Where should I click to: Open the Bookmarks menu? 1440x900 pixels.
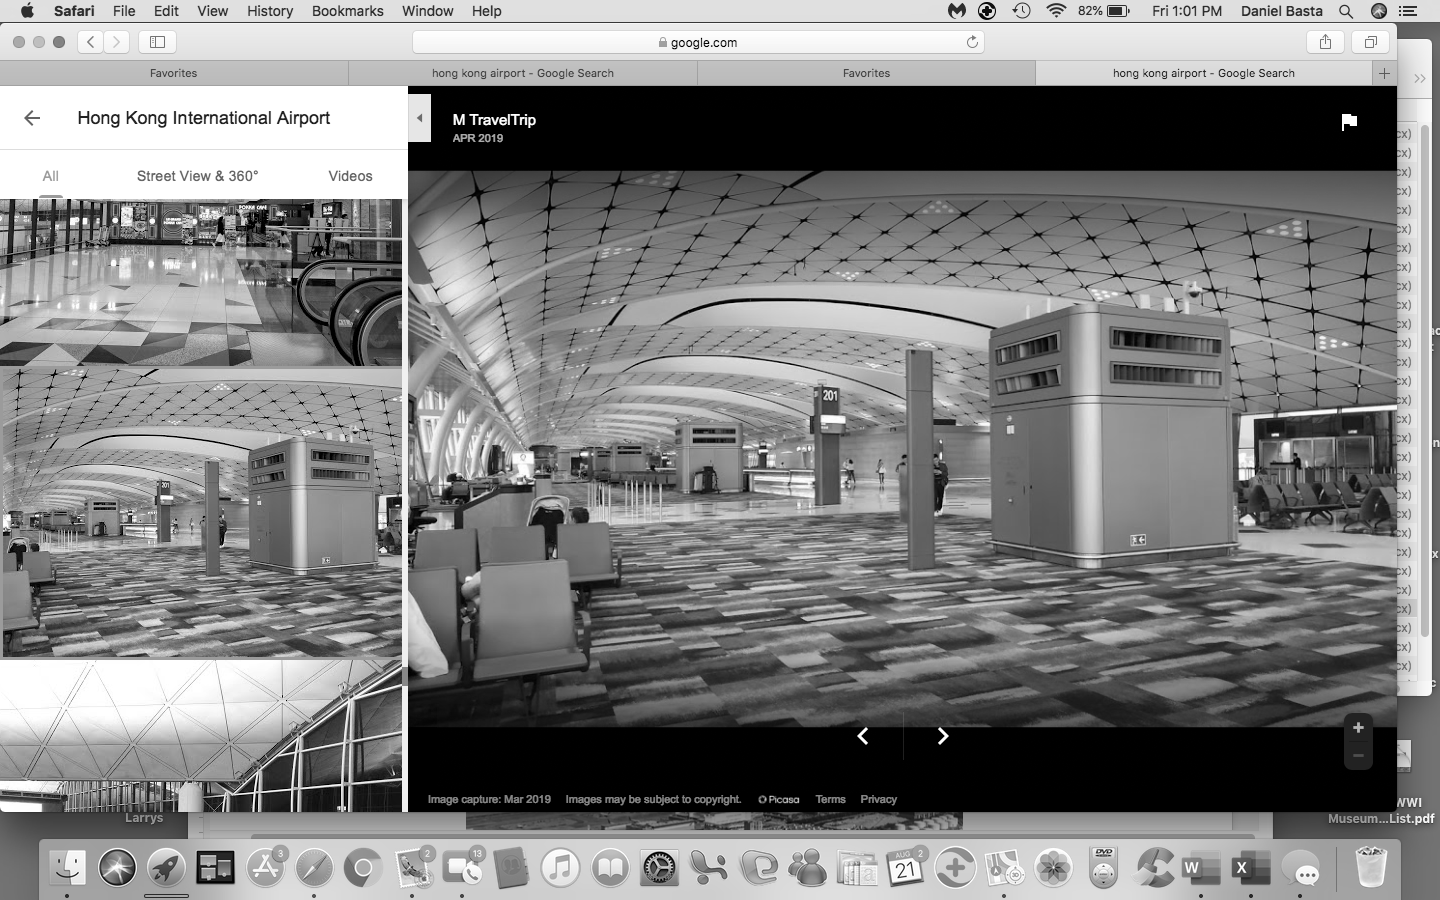click(347, 11)
